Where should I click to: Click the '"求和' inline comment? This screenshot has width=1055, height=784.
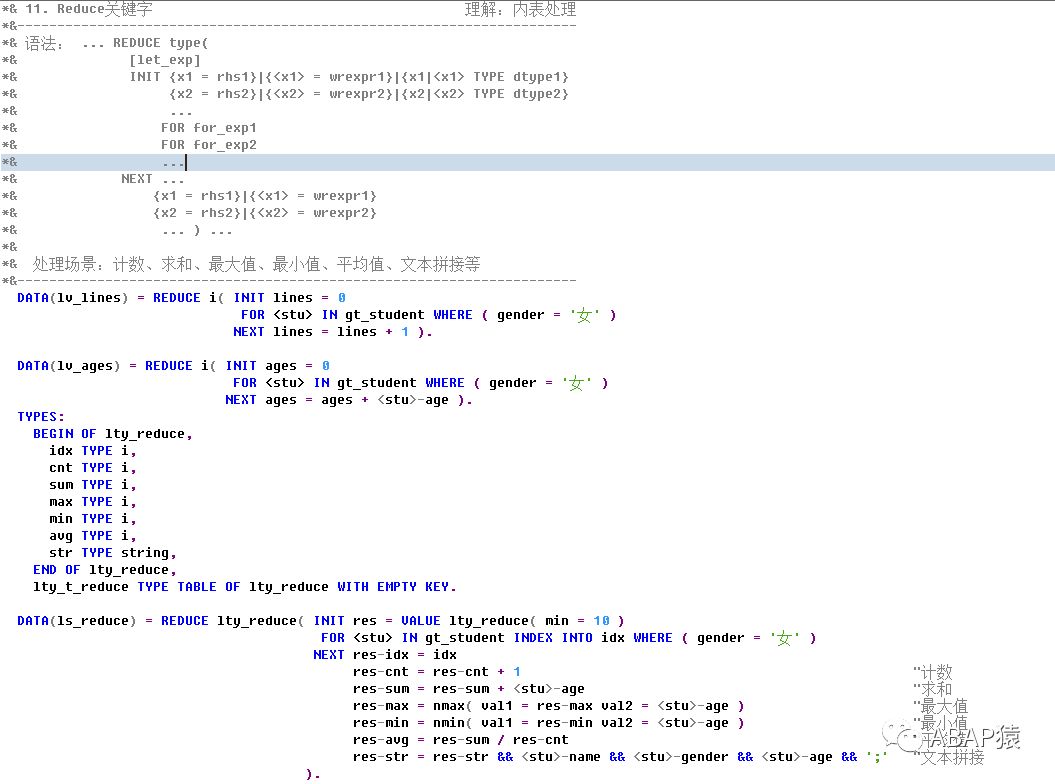coord(933,688)
